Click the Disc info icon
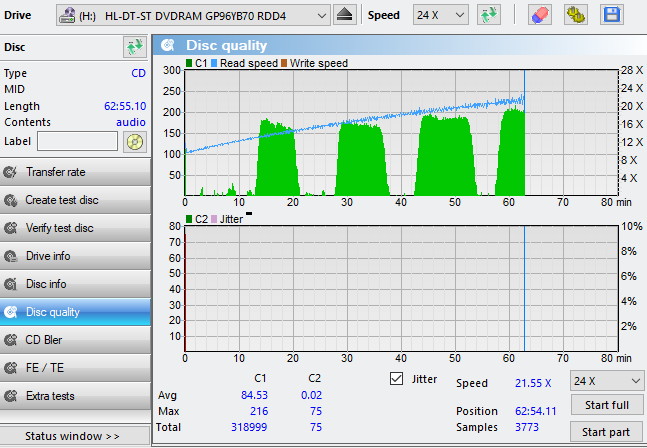The image size is (647, 448). (10, 284)
